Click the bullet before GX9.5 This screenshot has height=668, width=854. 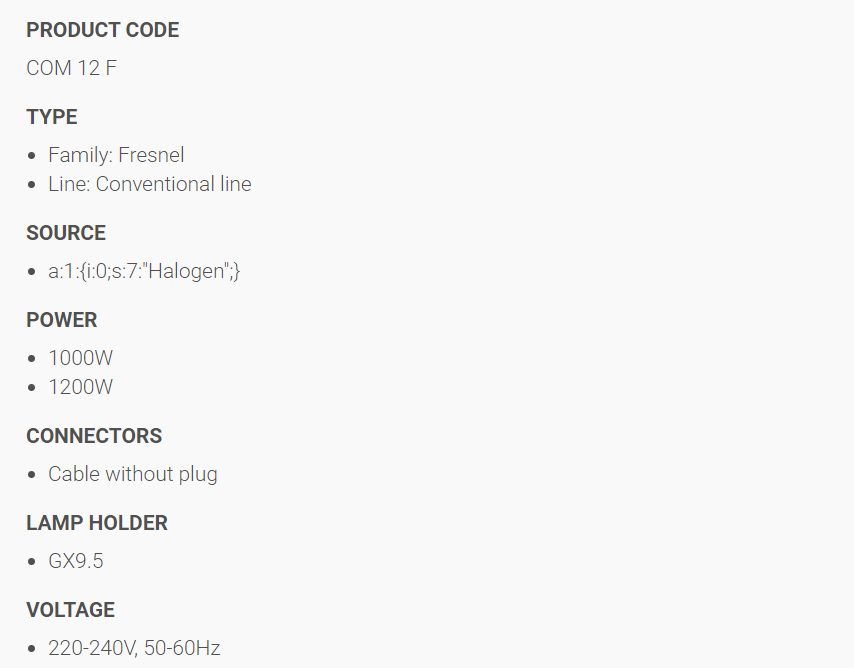(32, 562)
